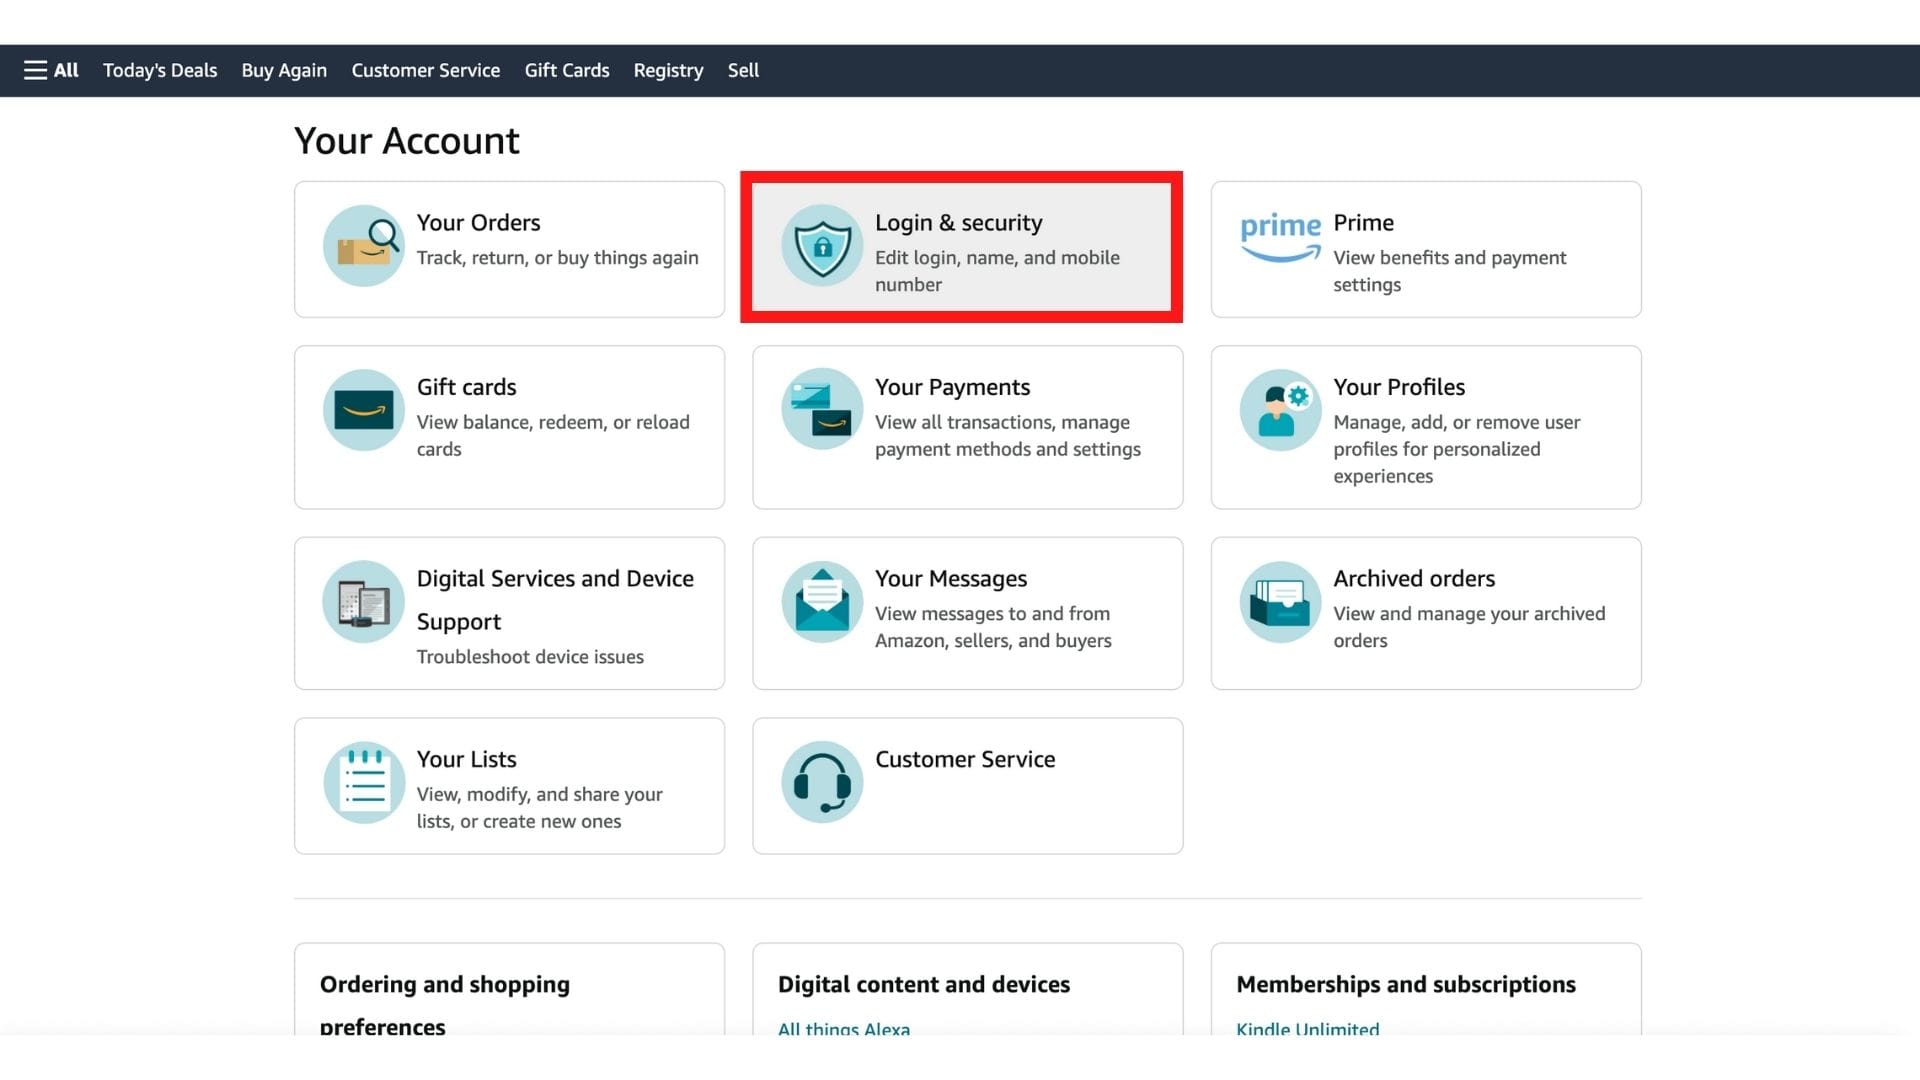Click the Your Profiles person icon
The width and height of the screenshot is (1920, 1080).
1280,410
